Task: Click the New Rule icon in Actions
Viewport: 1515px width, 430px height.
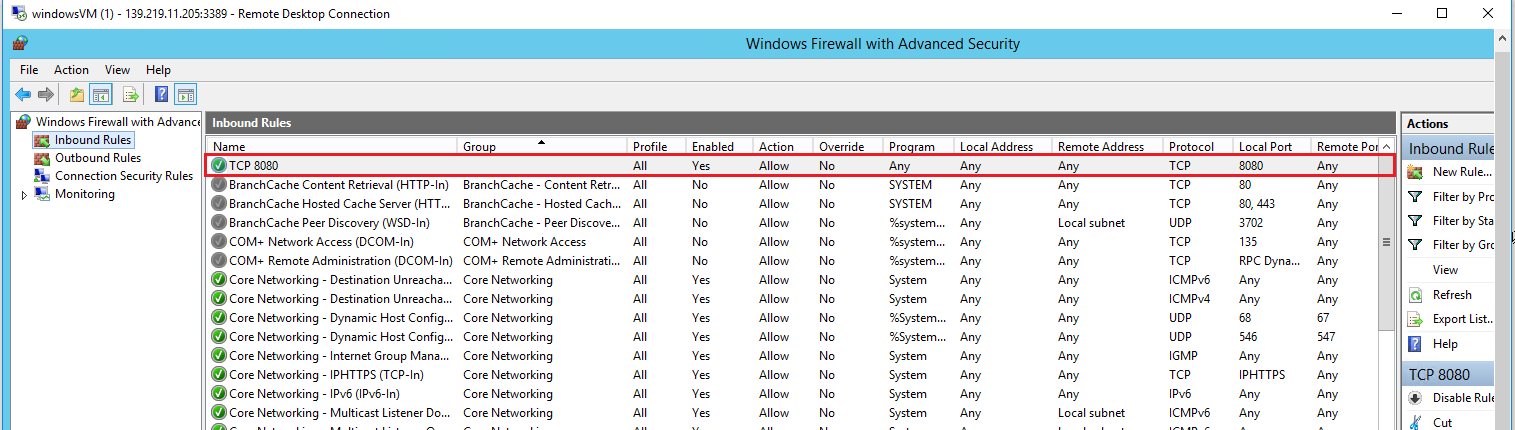Action: [1416, 172]
